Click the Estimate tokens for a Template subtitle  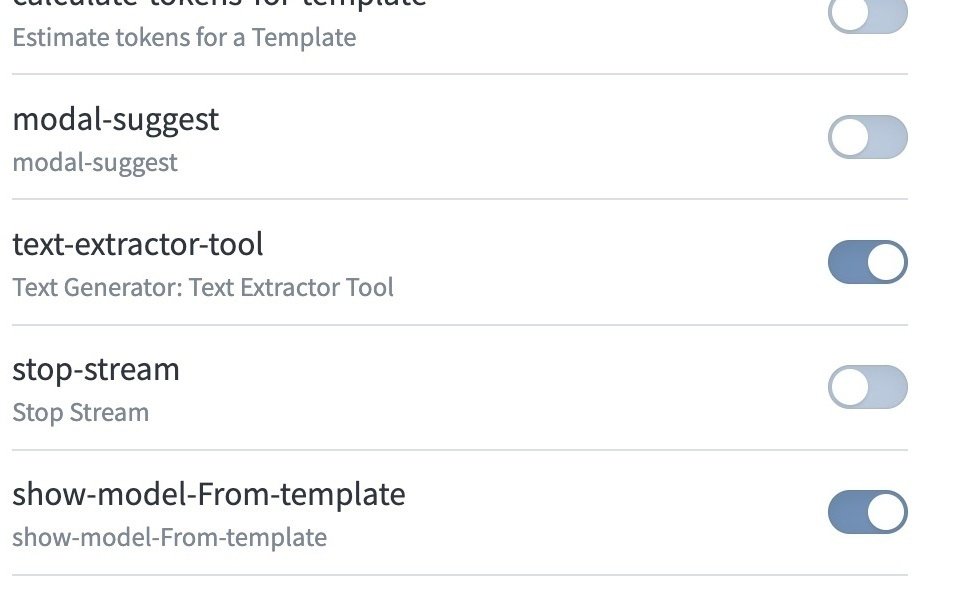pos(184,38)
